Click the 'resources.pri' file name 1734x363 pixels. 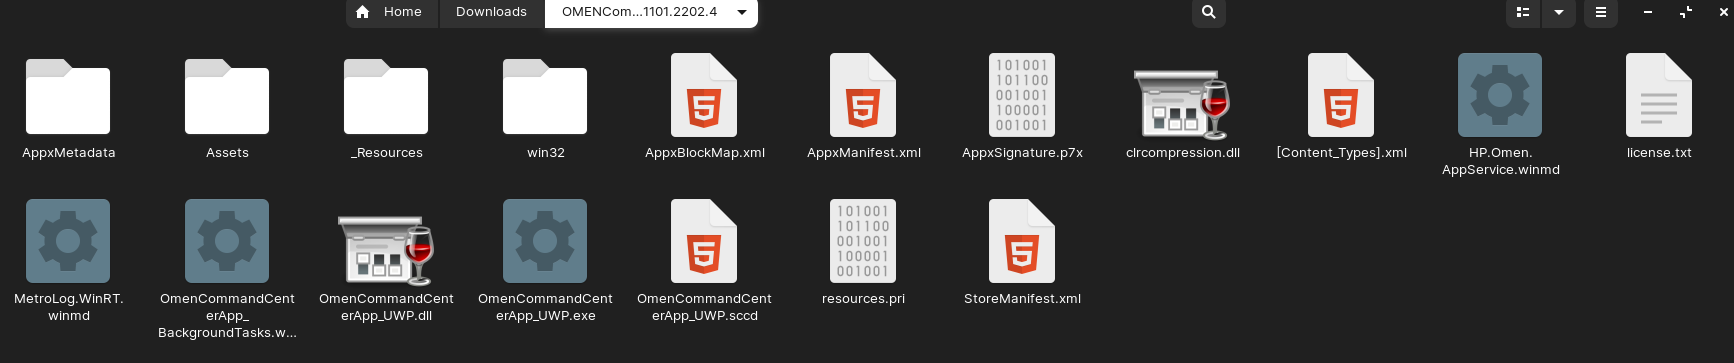point(863,299)
